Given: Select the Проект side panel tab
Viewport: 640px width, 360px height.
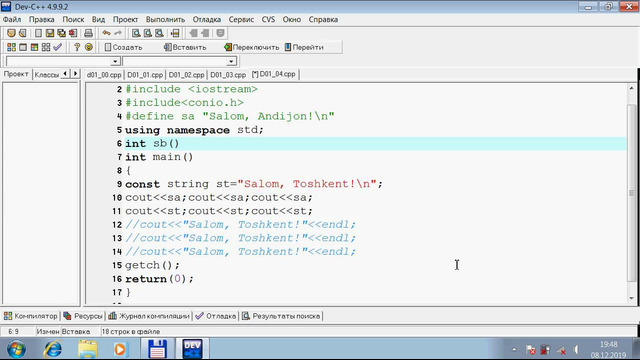Looking at the screenshot, I should pyautogui.click(x=16, y=74).
